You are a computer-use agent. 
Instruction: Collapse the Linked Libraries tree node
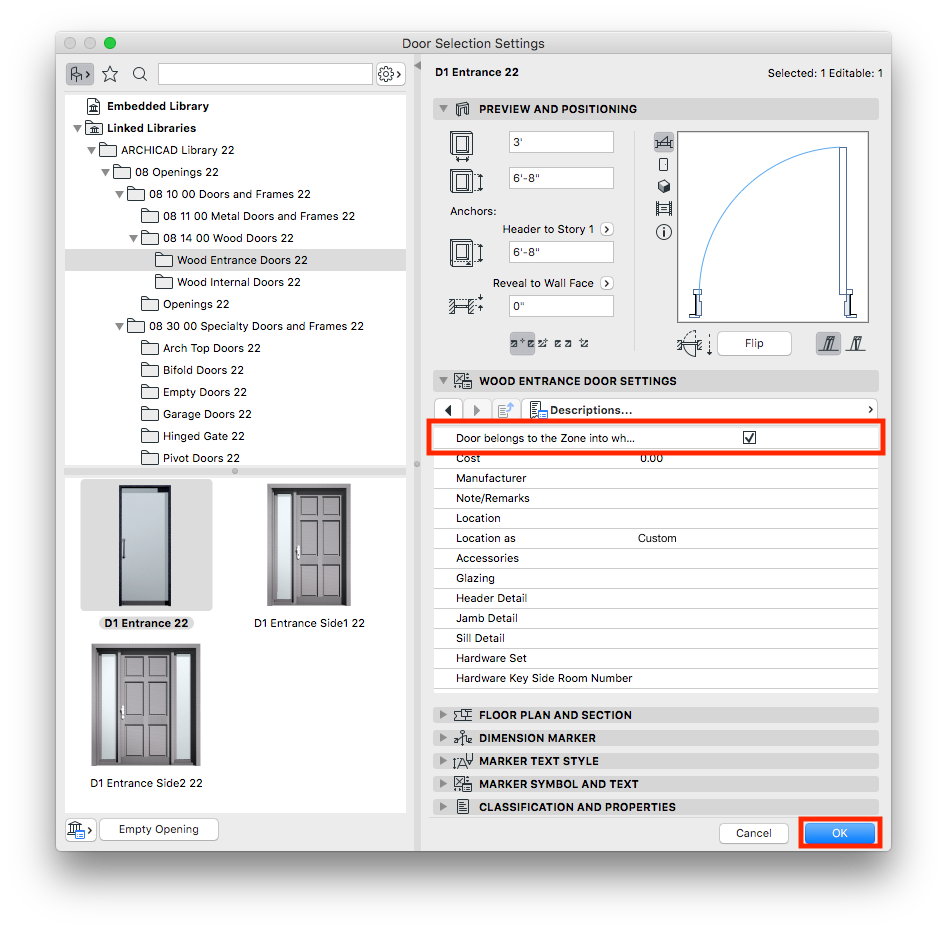[77, 129]
